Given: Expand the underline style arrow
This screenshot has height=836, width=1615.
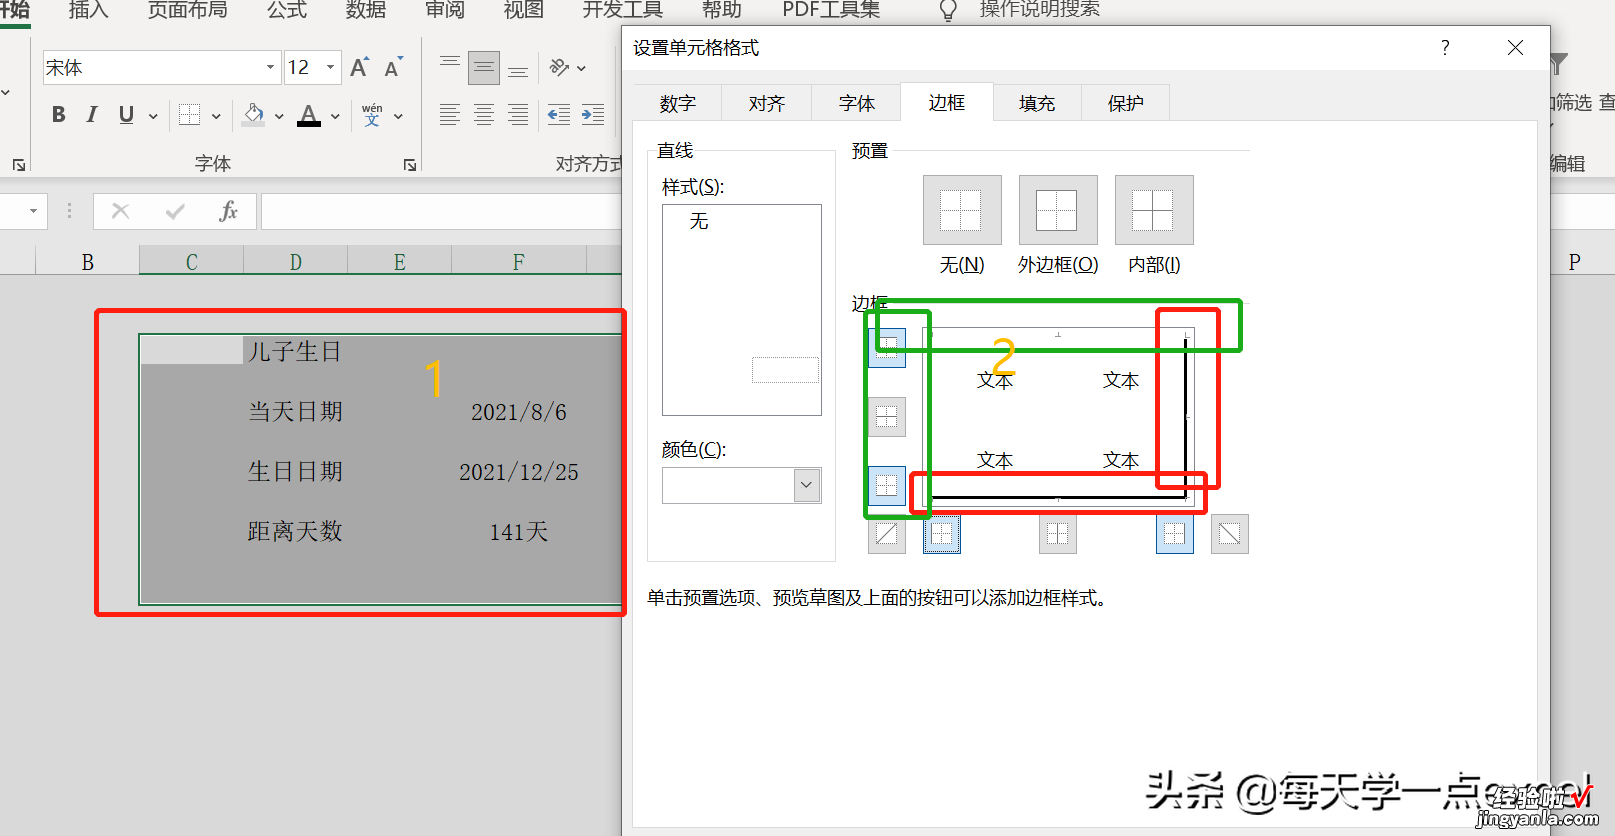Looking at the screenshot, I should 153,116.
